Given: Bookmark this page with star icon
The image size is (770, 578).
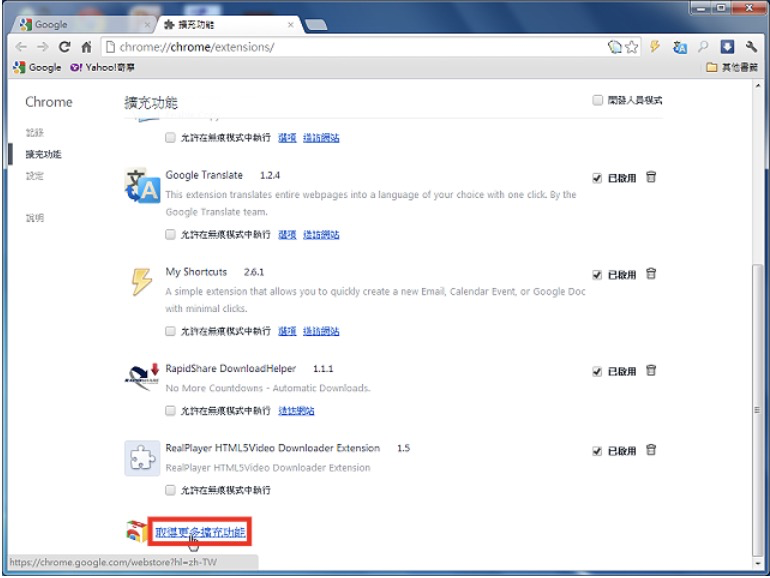Looking at the screenshot, I should 632,47.
